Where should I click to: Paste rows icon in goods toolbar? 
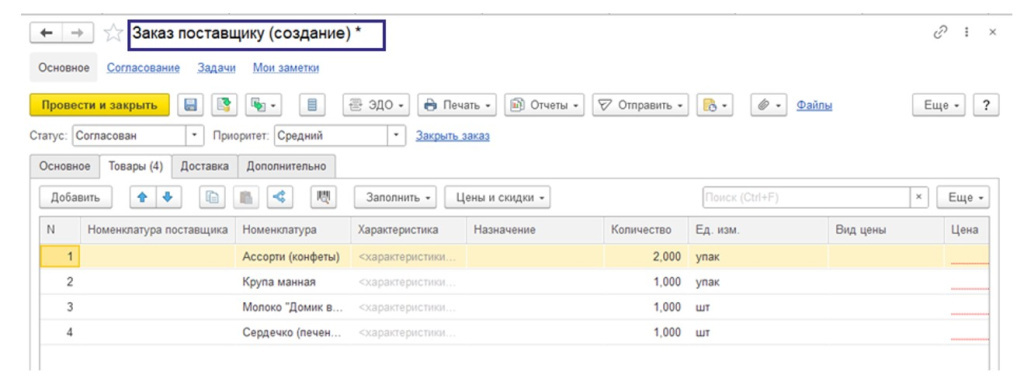tap(246, 197)
